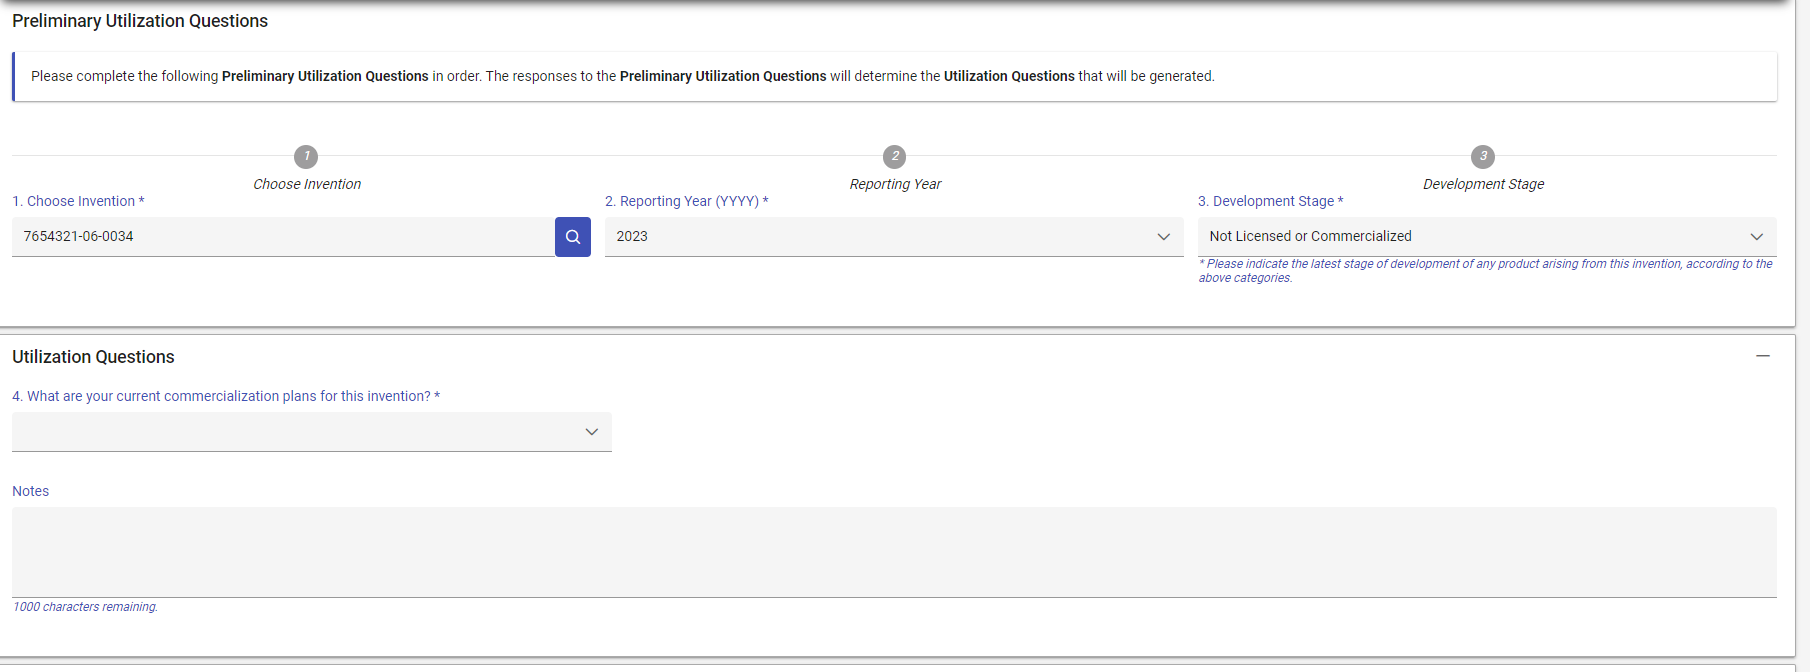
Task: Click the commercialization plans question label
Action: [225, 396]
